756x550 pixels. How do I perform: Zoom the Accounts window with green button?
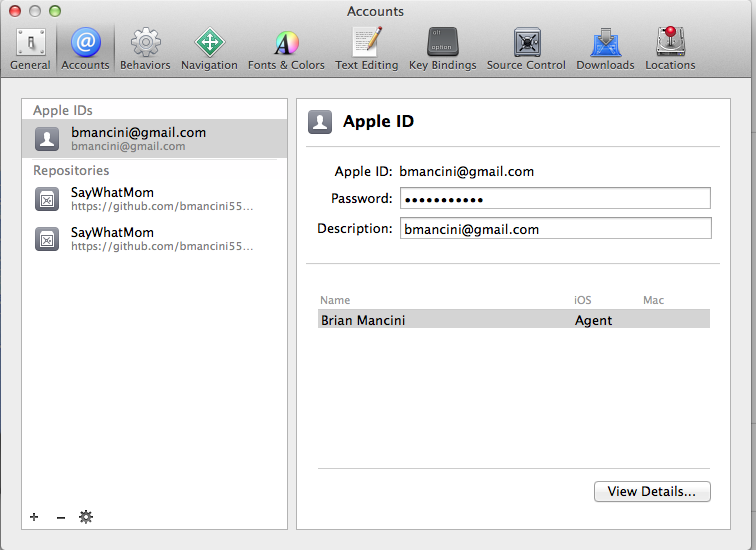55,11
